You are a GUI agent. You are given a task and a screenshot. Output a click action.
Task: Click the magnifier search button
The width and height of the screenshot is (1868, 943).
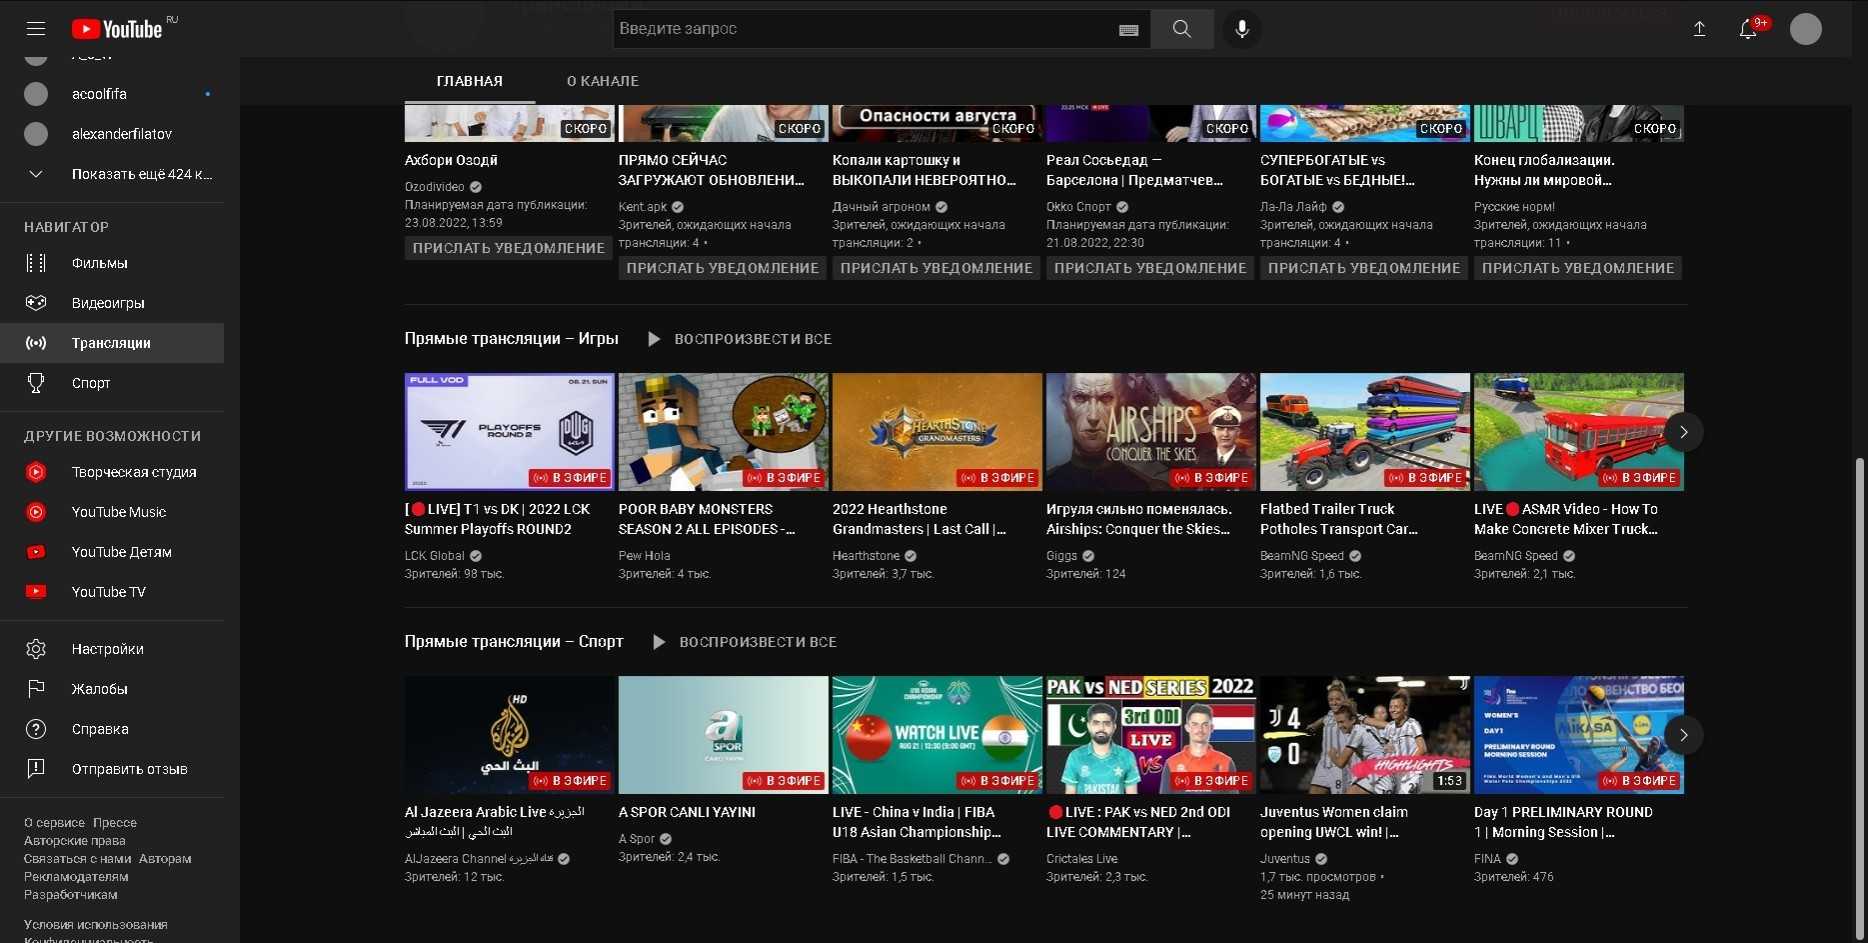[1181, 29]
